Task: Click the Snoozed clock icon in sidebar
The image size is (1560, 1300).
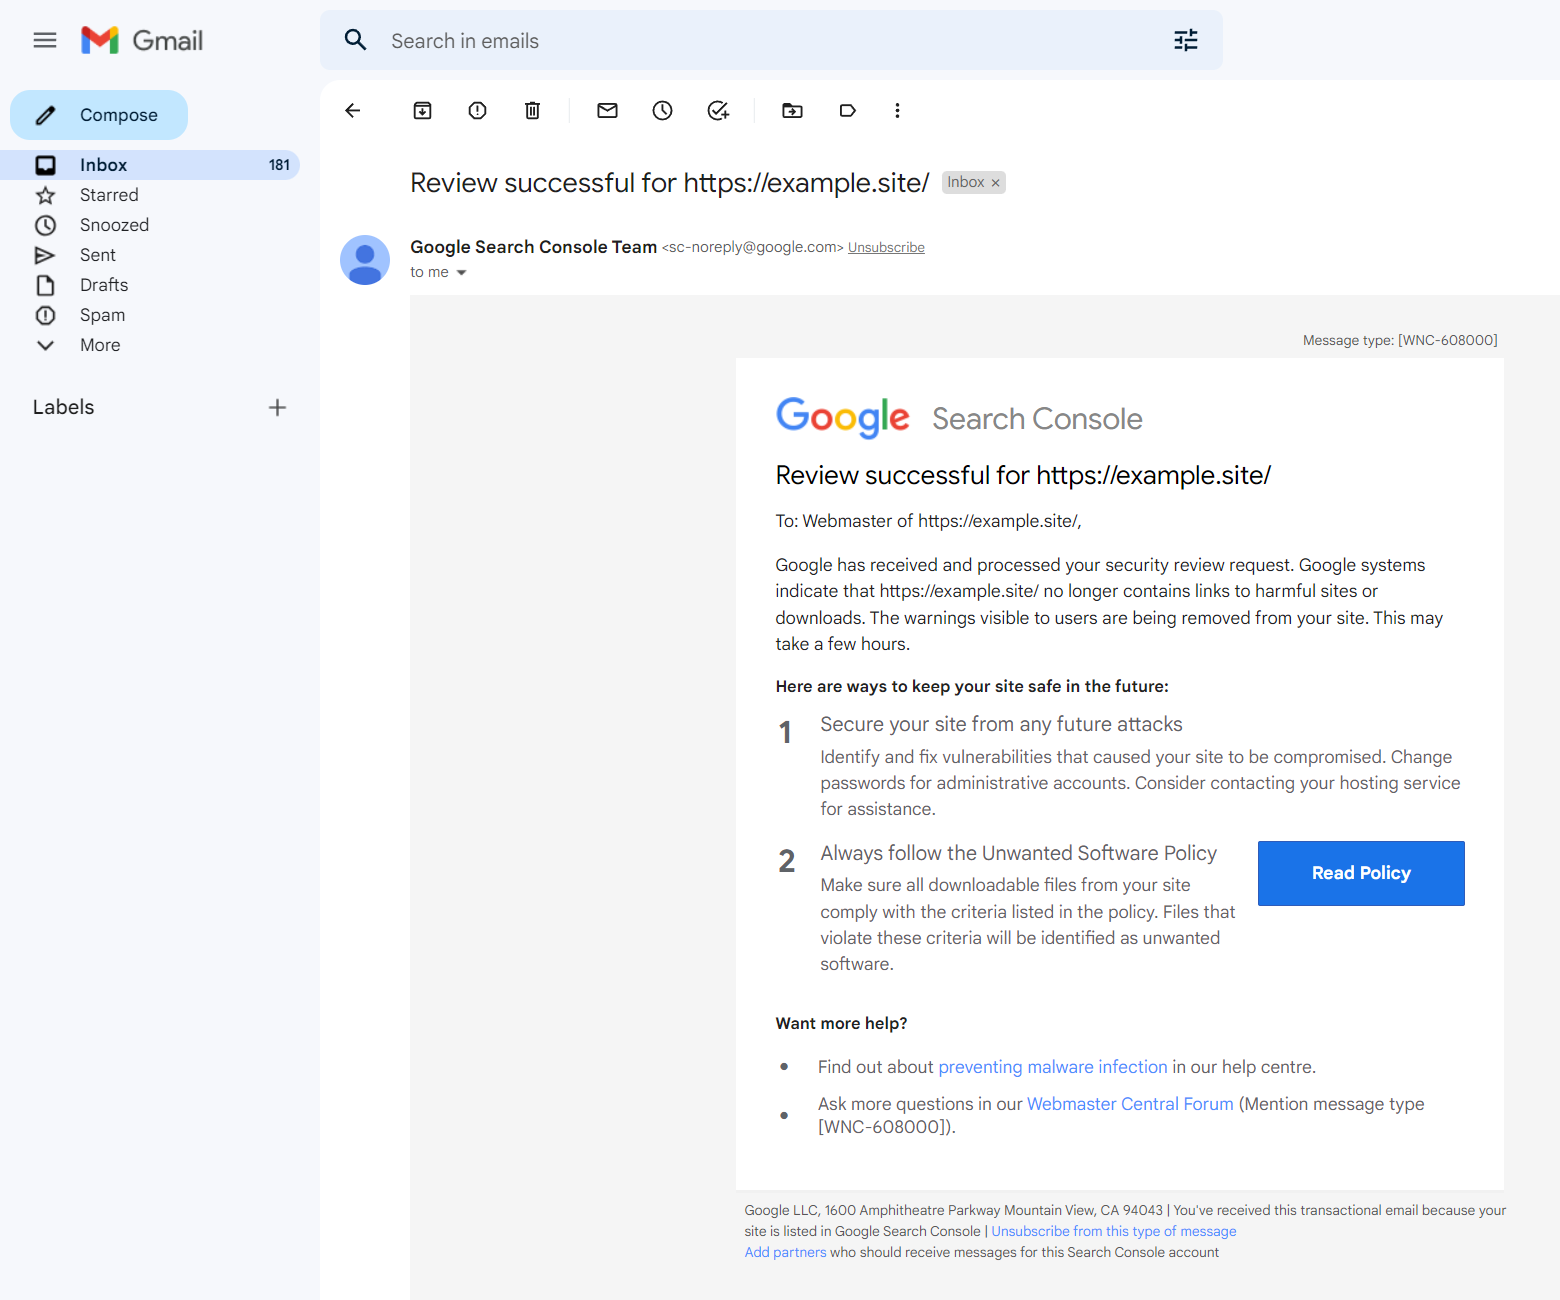Action: [45, 225]
